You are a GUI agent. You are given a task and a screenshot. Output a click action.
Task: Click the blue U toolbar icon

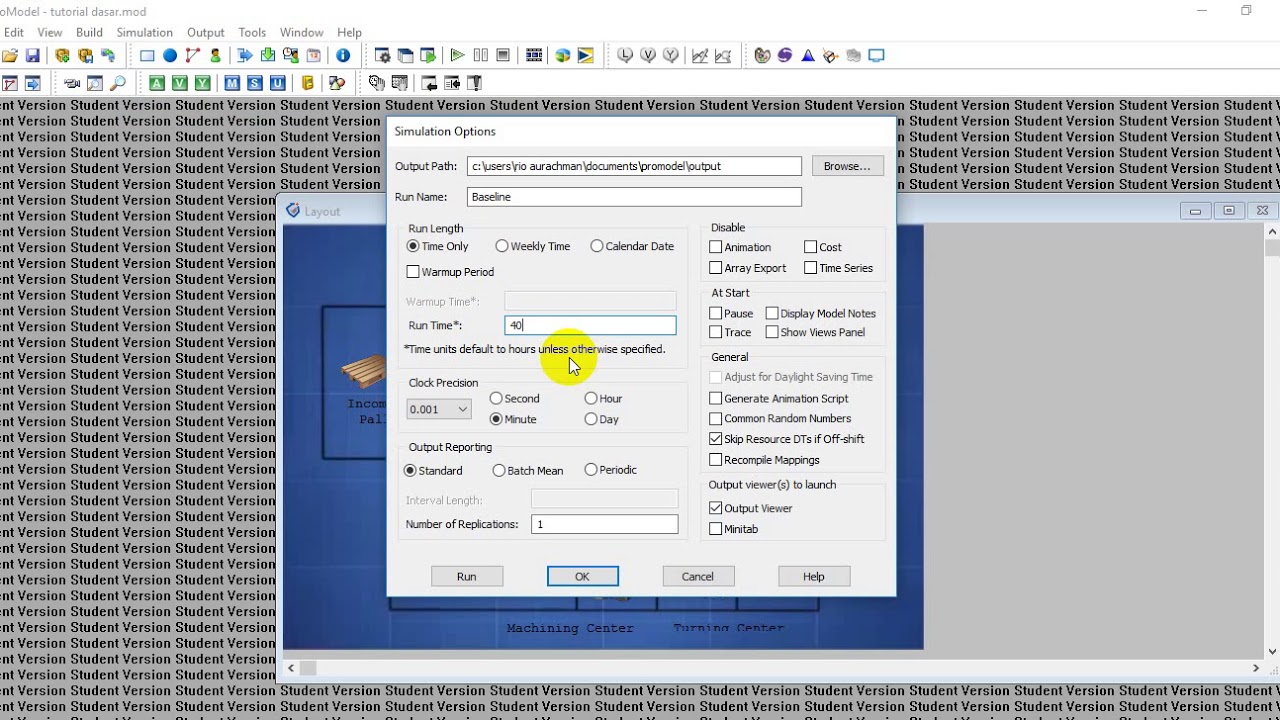[278, 83]
